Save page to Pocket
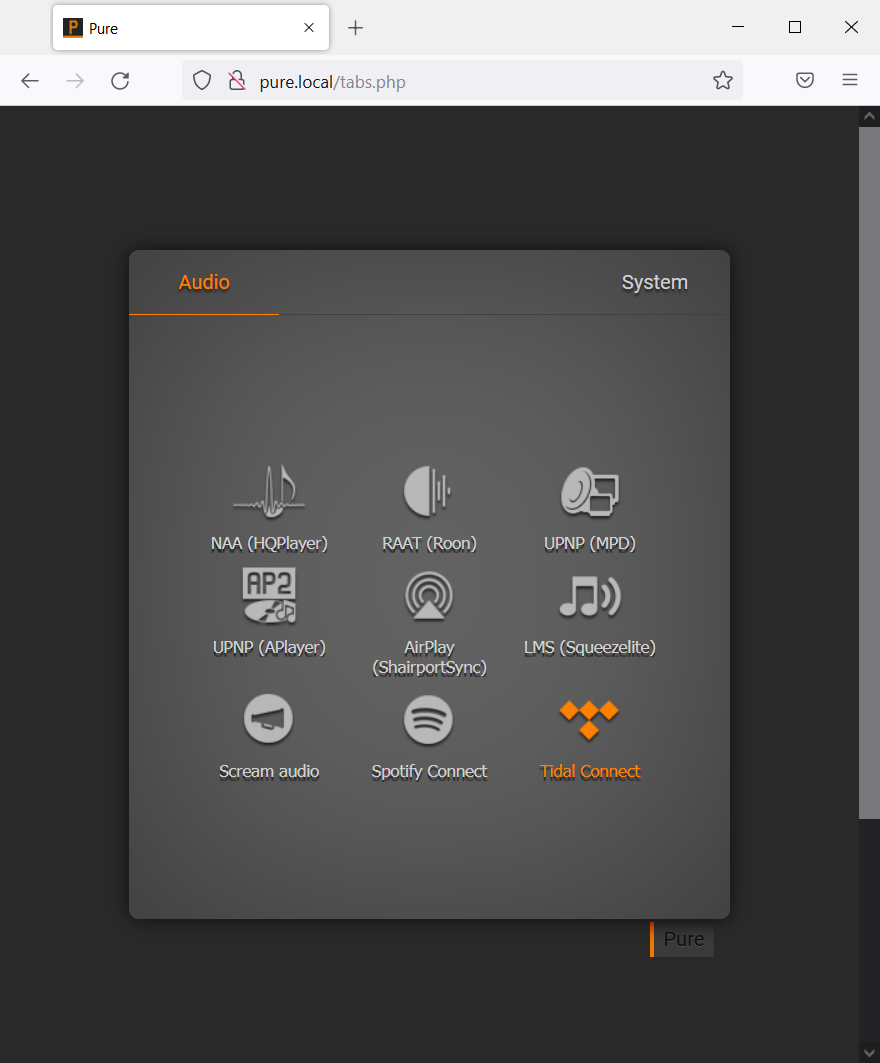This screenshot has width=880, height=1063. pos(805,80)
